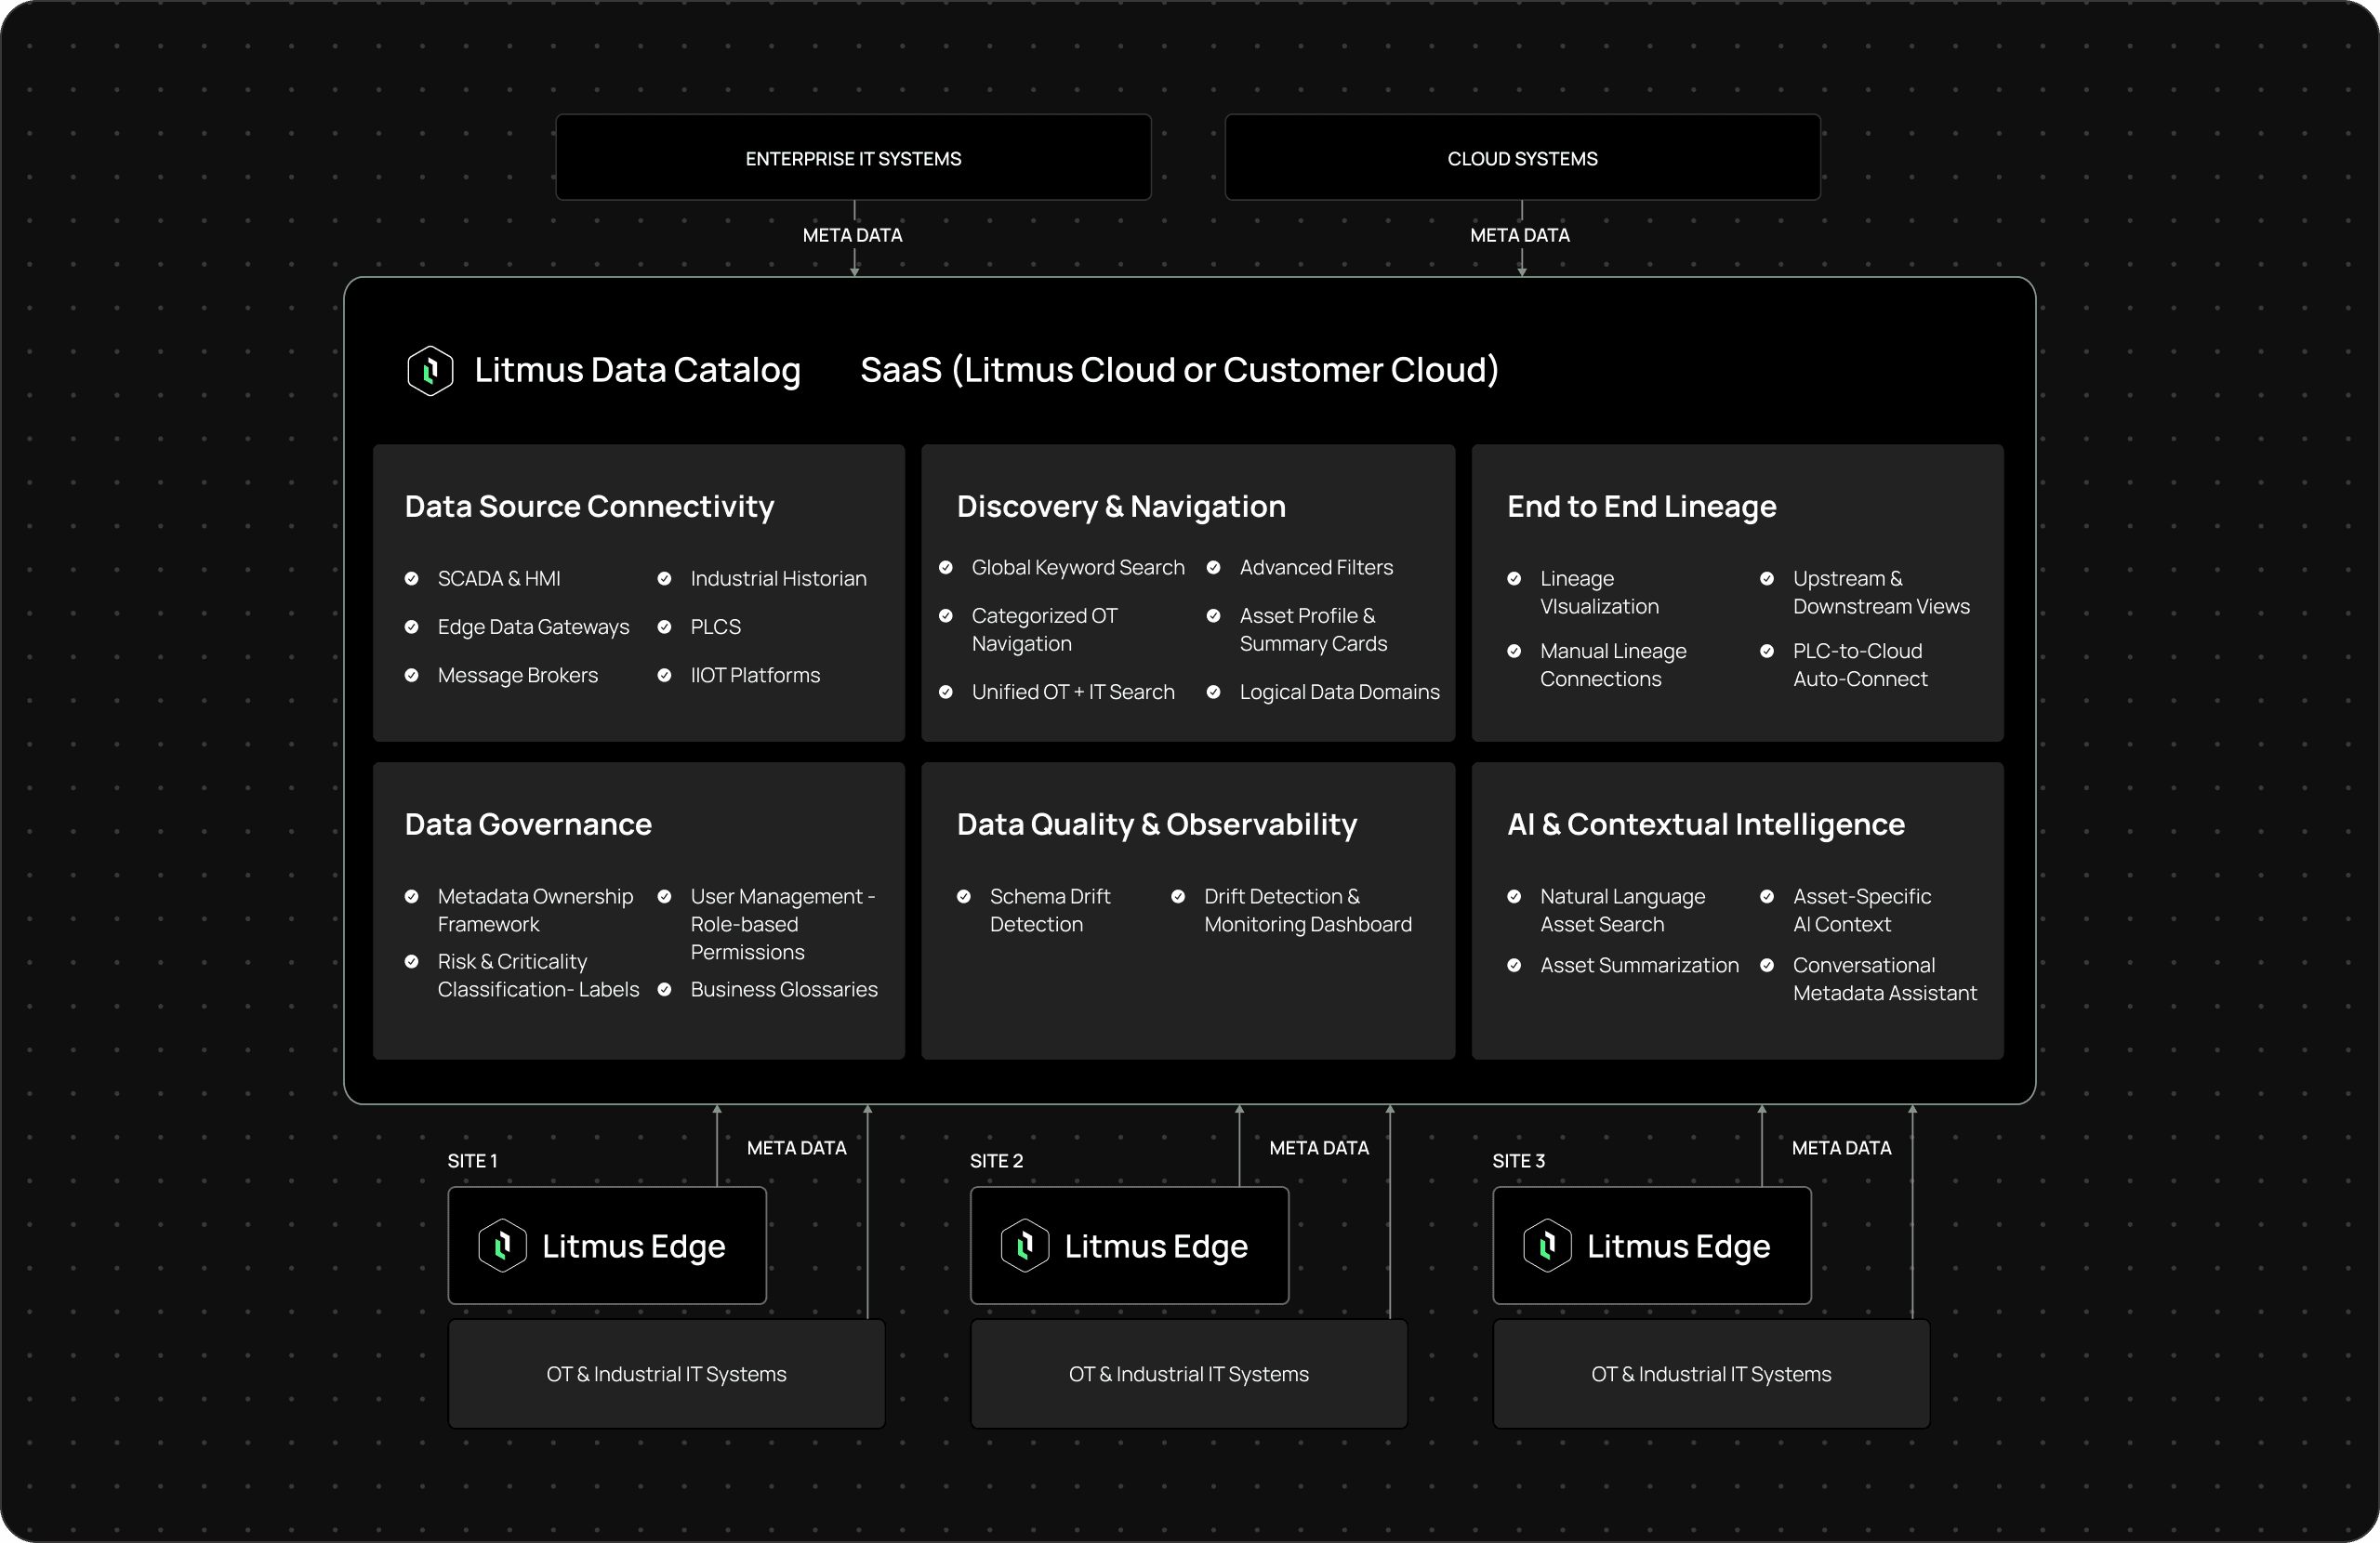Click the checkmark icon beside Schema Drift Detection

(964, 897)
